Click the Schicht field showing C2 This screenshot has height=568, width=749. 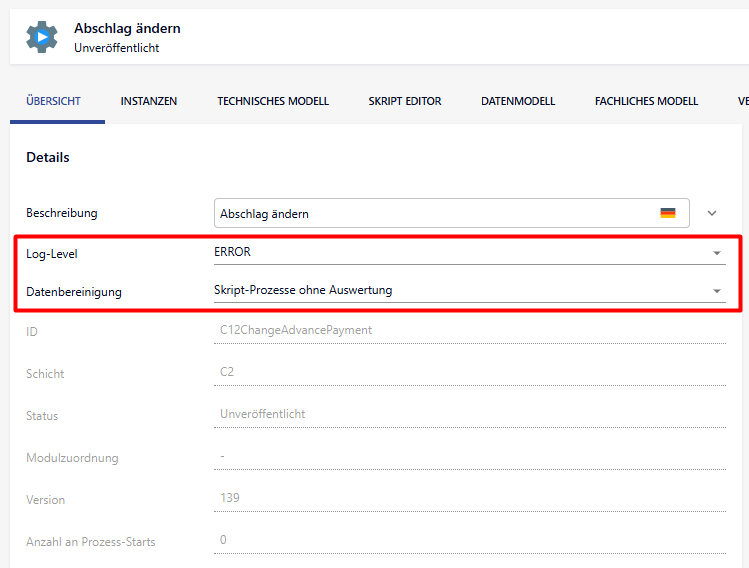[x=470, y=372]
